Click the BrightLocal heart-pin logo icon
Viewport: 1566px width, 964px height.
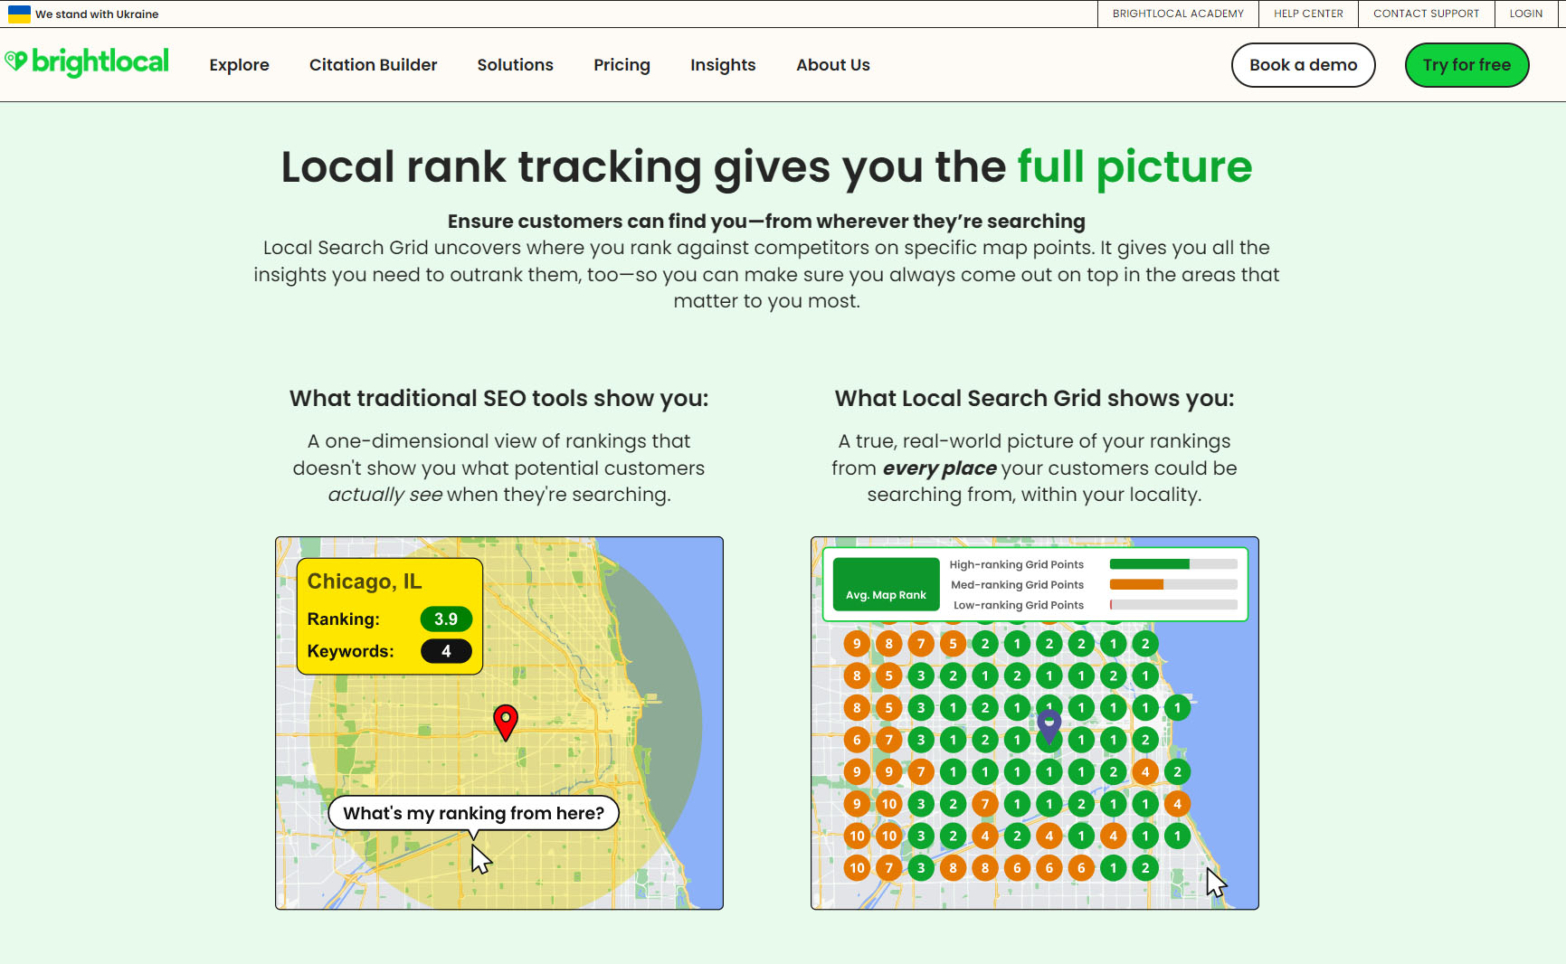tap(15, 61)
